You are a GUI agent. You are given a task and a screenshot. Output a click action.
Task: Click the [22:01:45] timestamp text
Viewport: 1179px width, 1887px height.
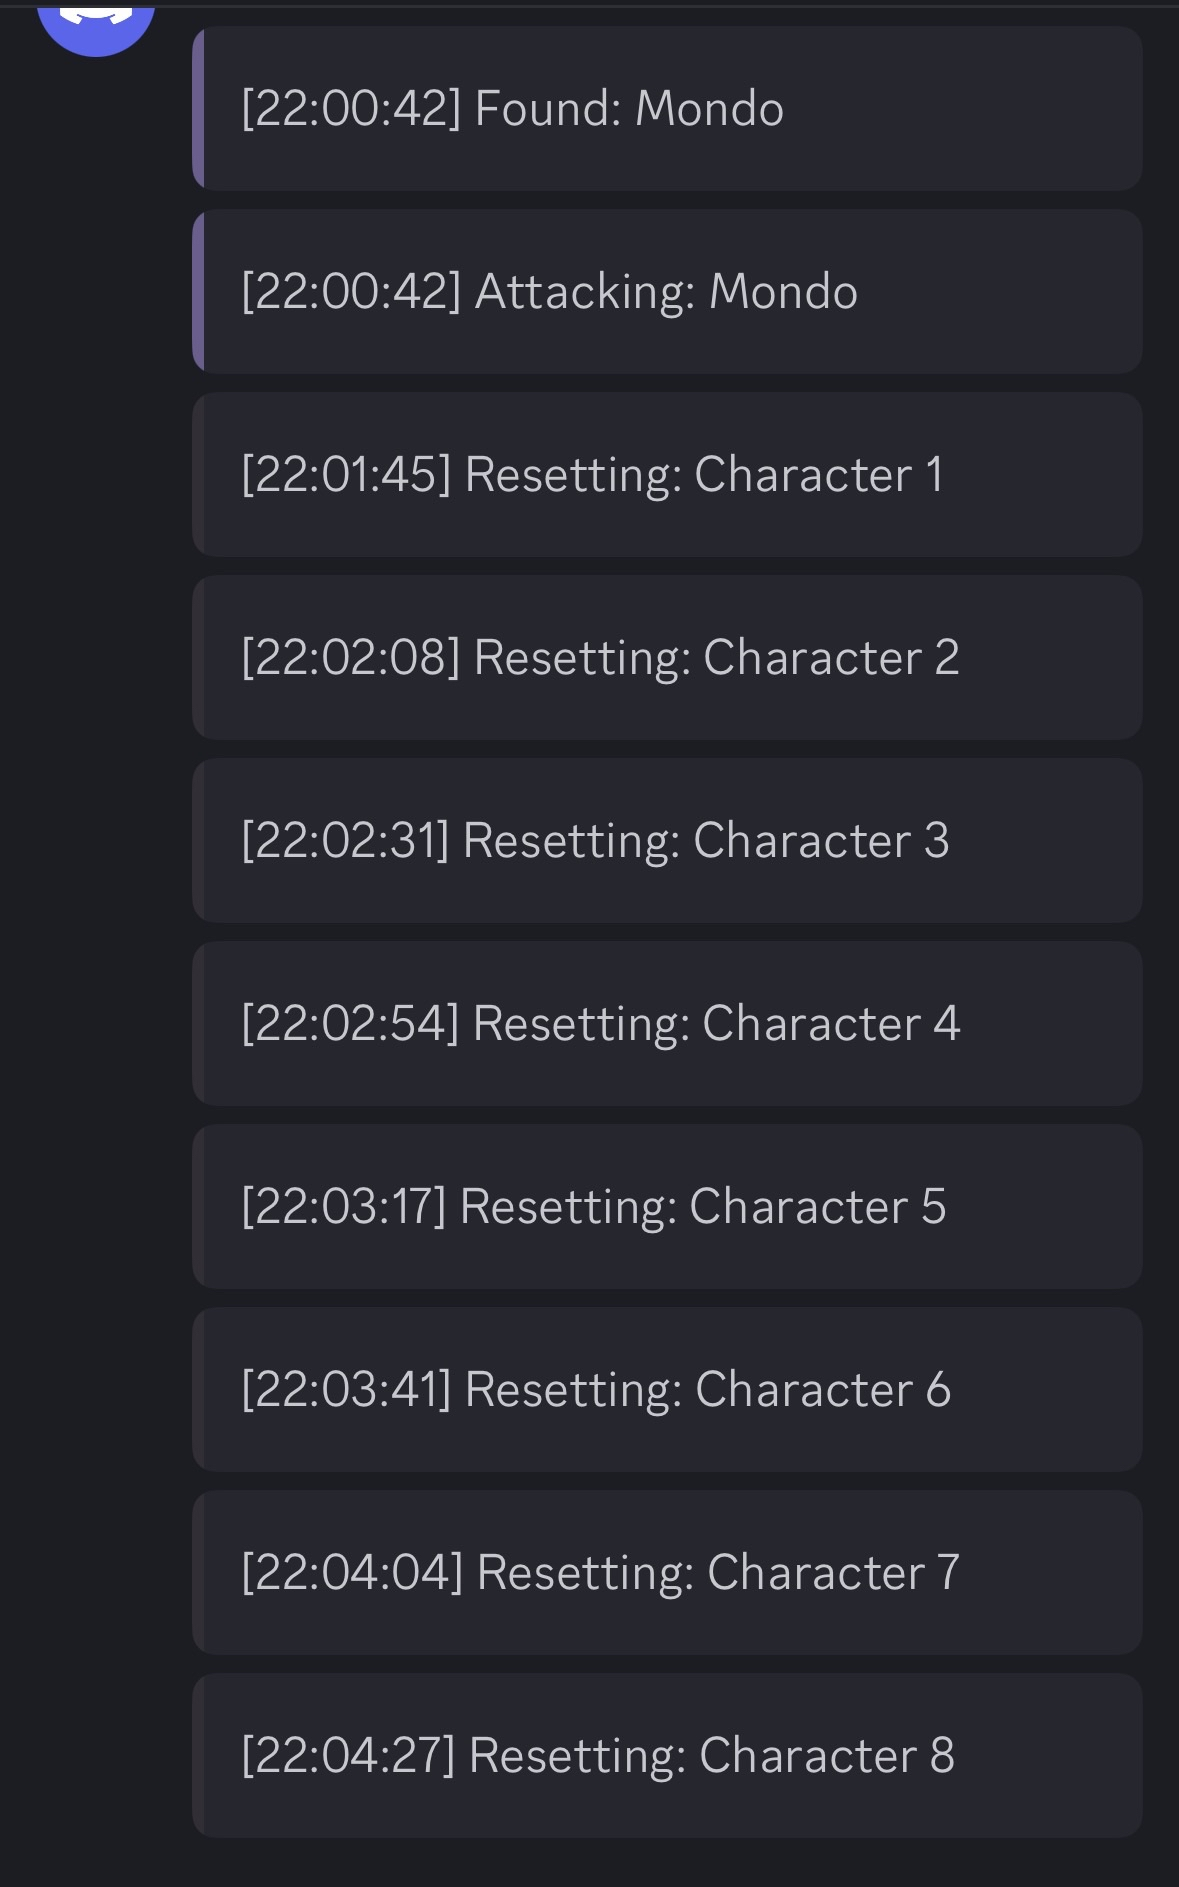[346, 475]
